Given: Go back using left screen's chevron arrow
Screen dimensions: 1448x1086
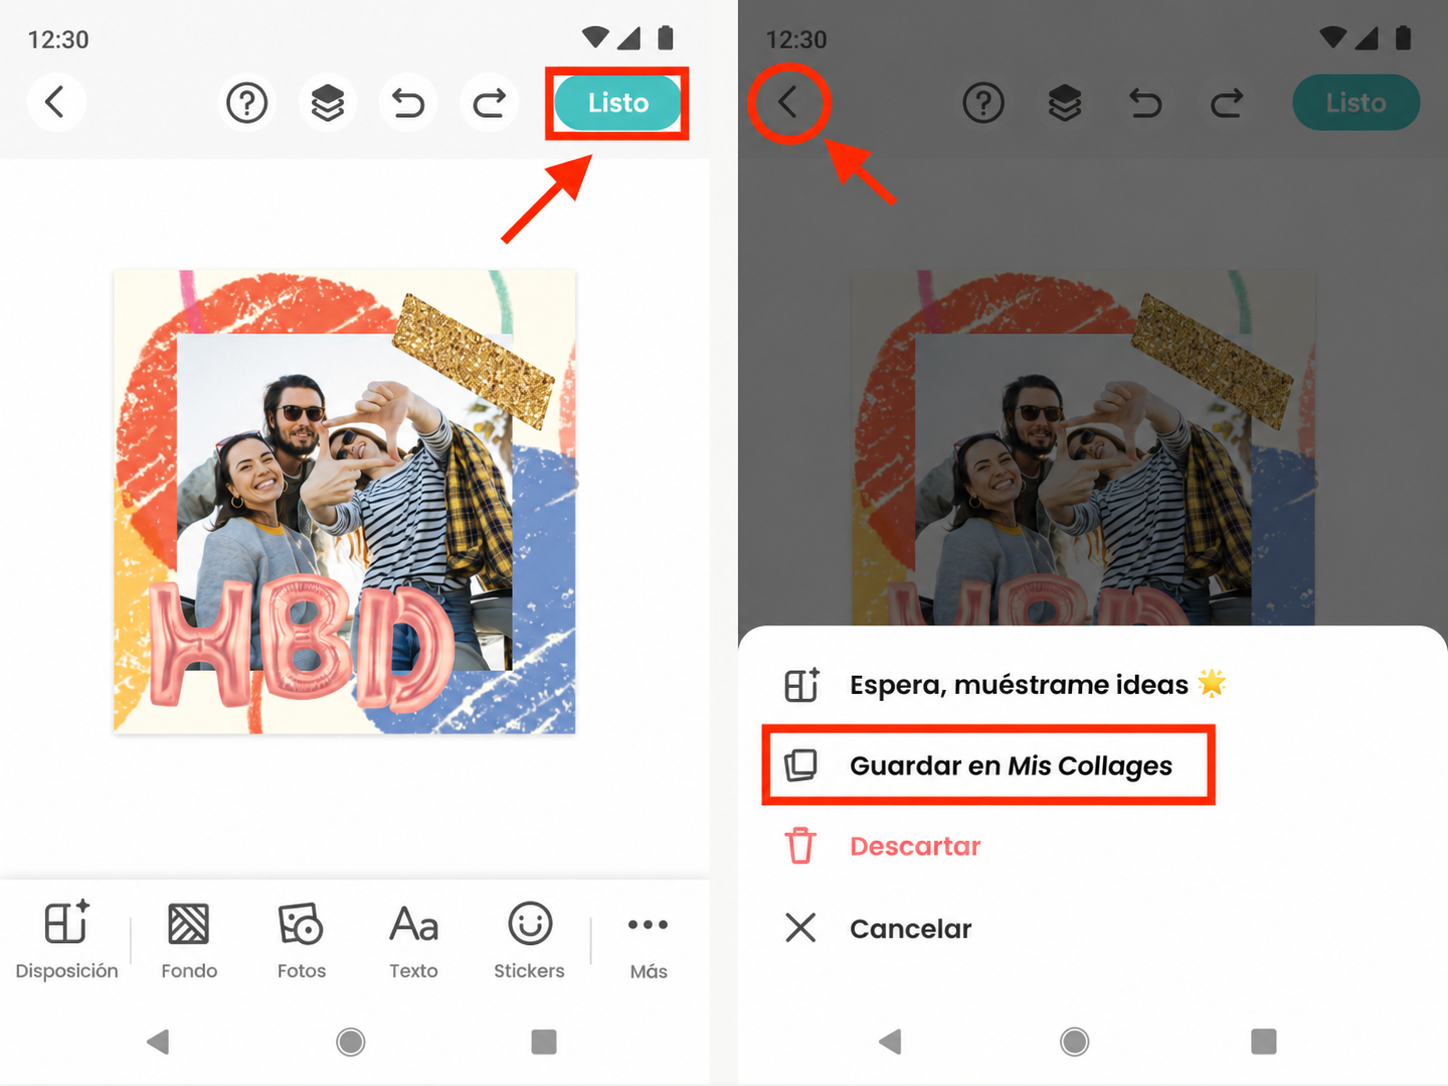Looking at the screenshot, I should pos(56,102).
